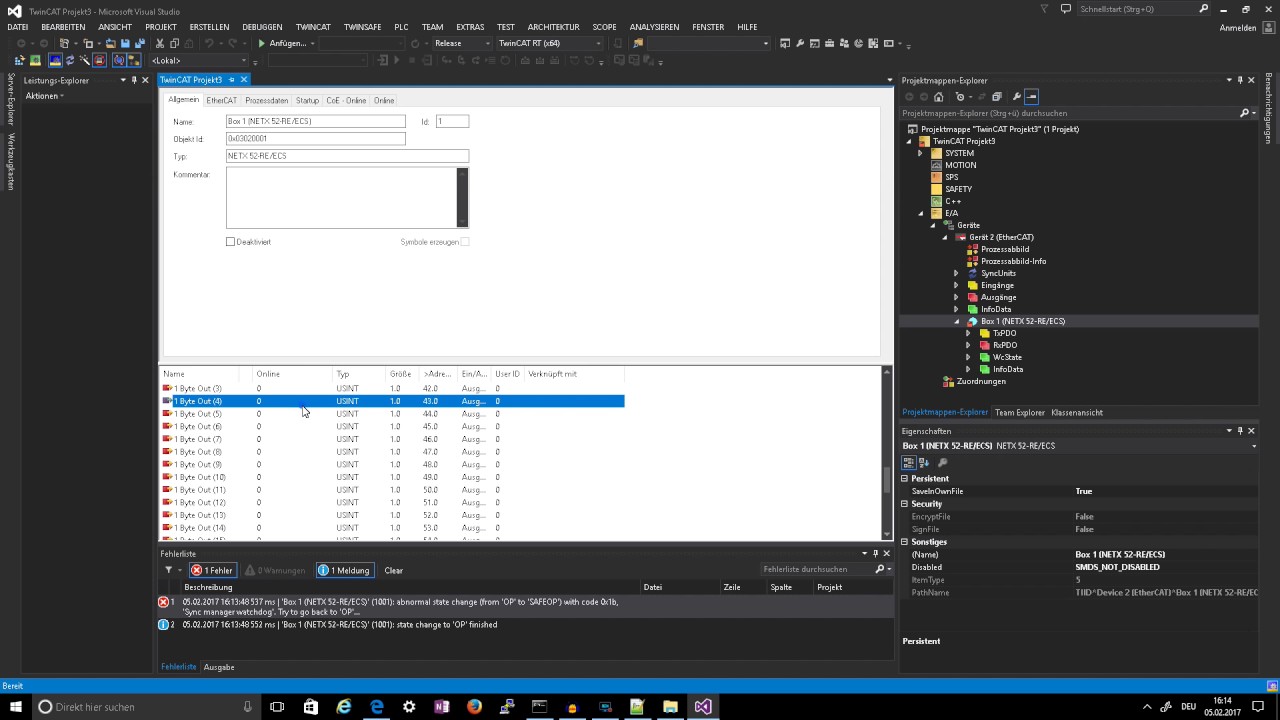Collapse the Sonstiges property category
The image size is (1280, 720).
click(x=905, y=542)
